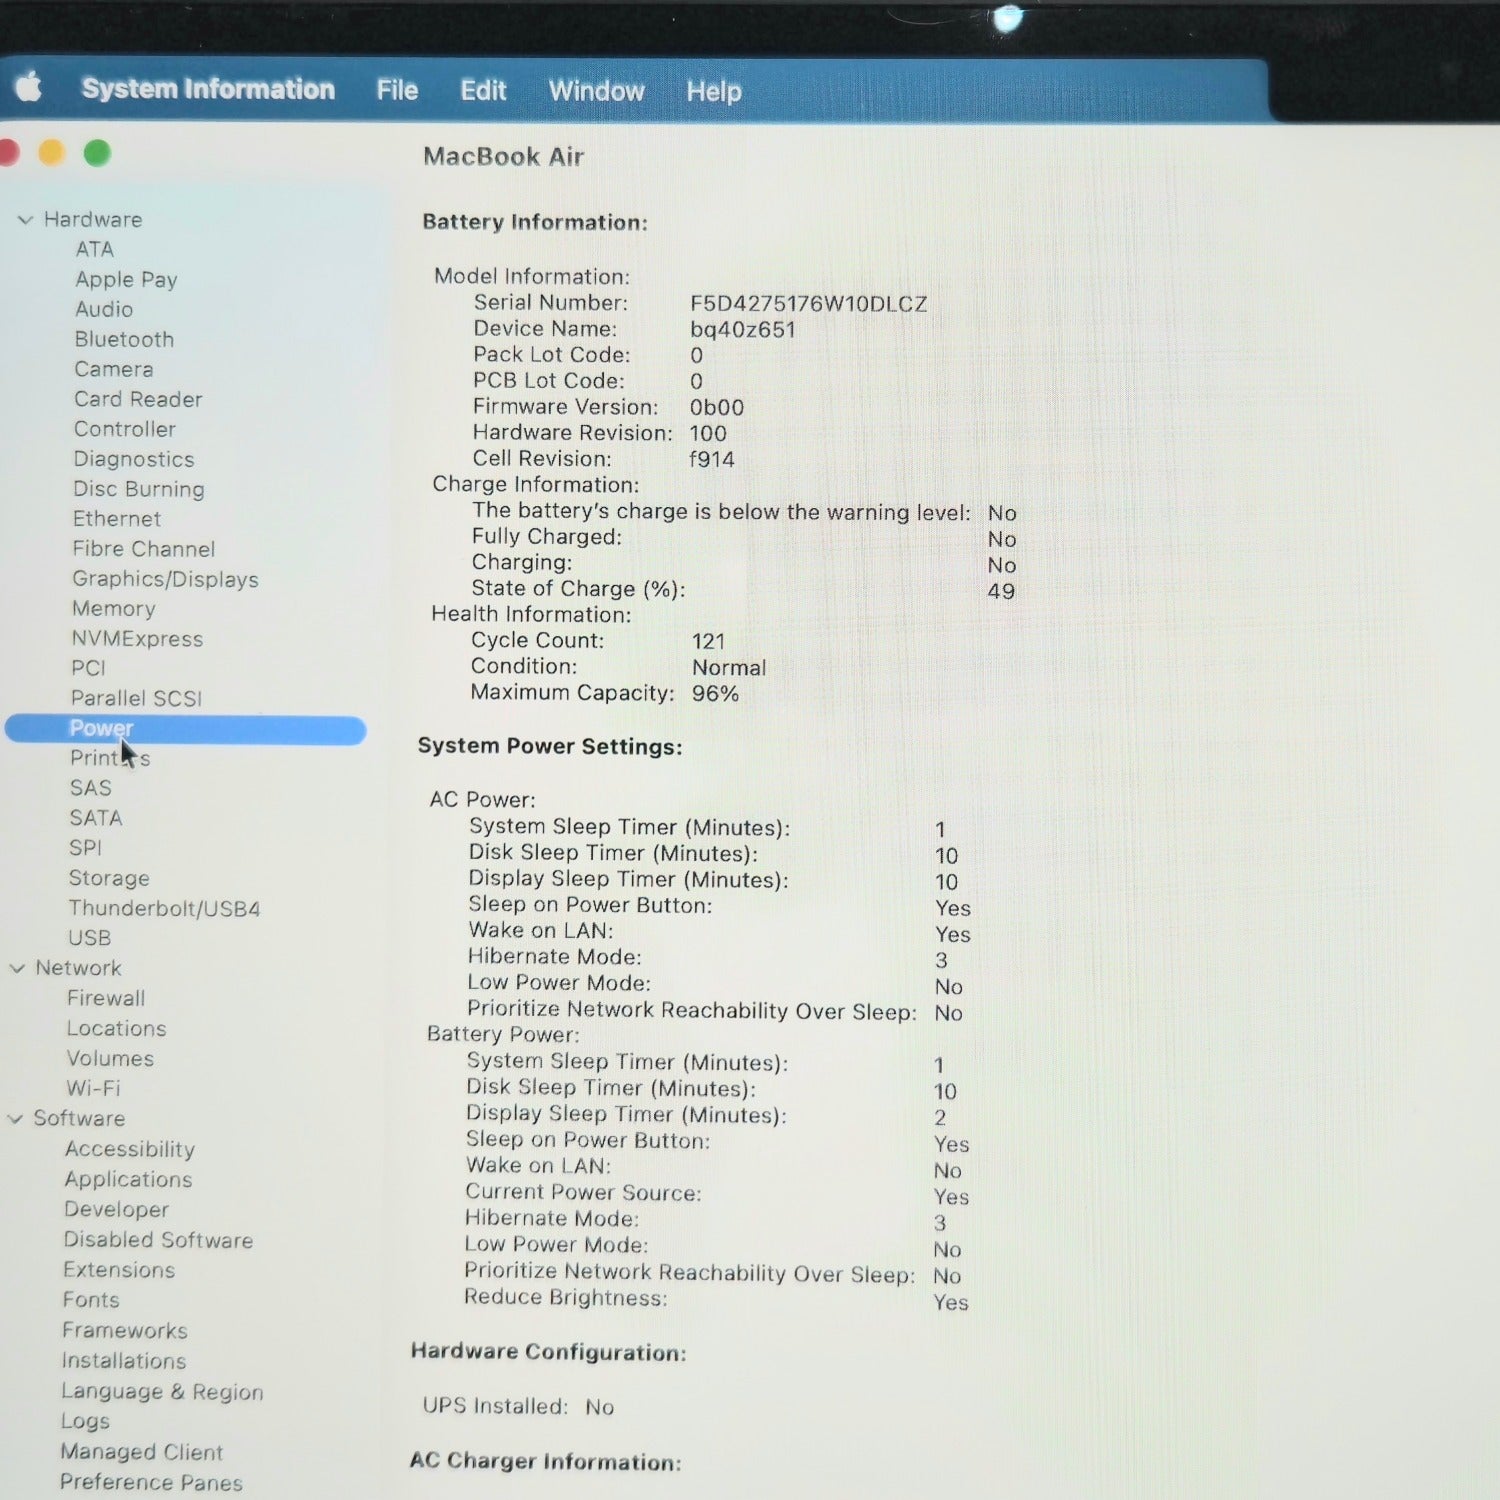Click the device name bq40z651
Screen dimensions: 1500x1500
[x=742, y=330]
